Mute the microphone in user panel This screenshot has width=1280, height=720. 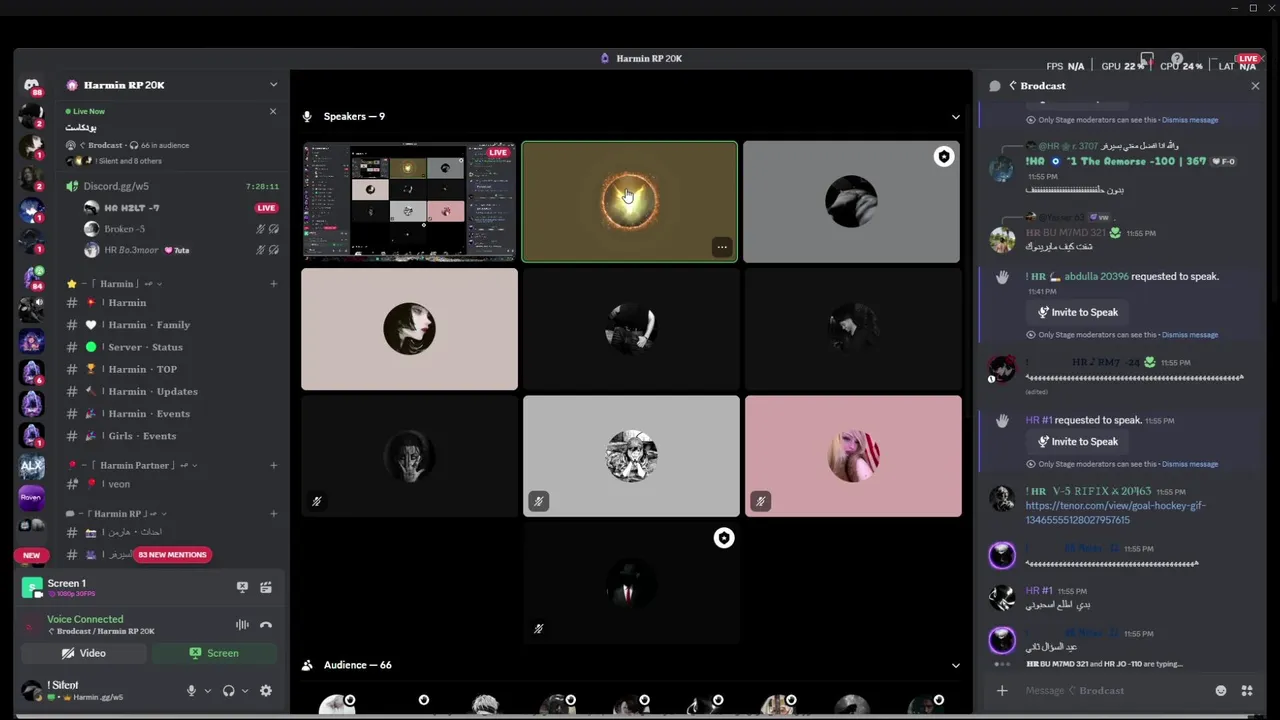tap(191, 691)
